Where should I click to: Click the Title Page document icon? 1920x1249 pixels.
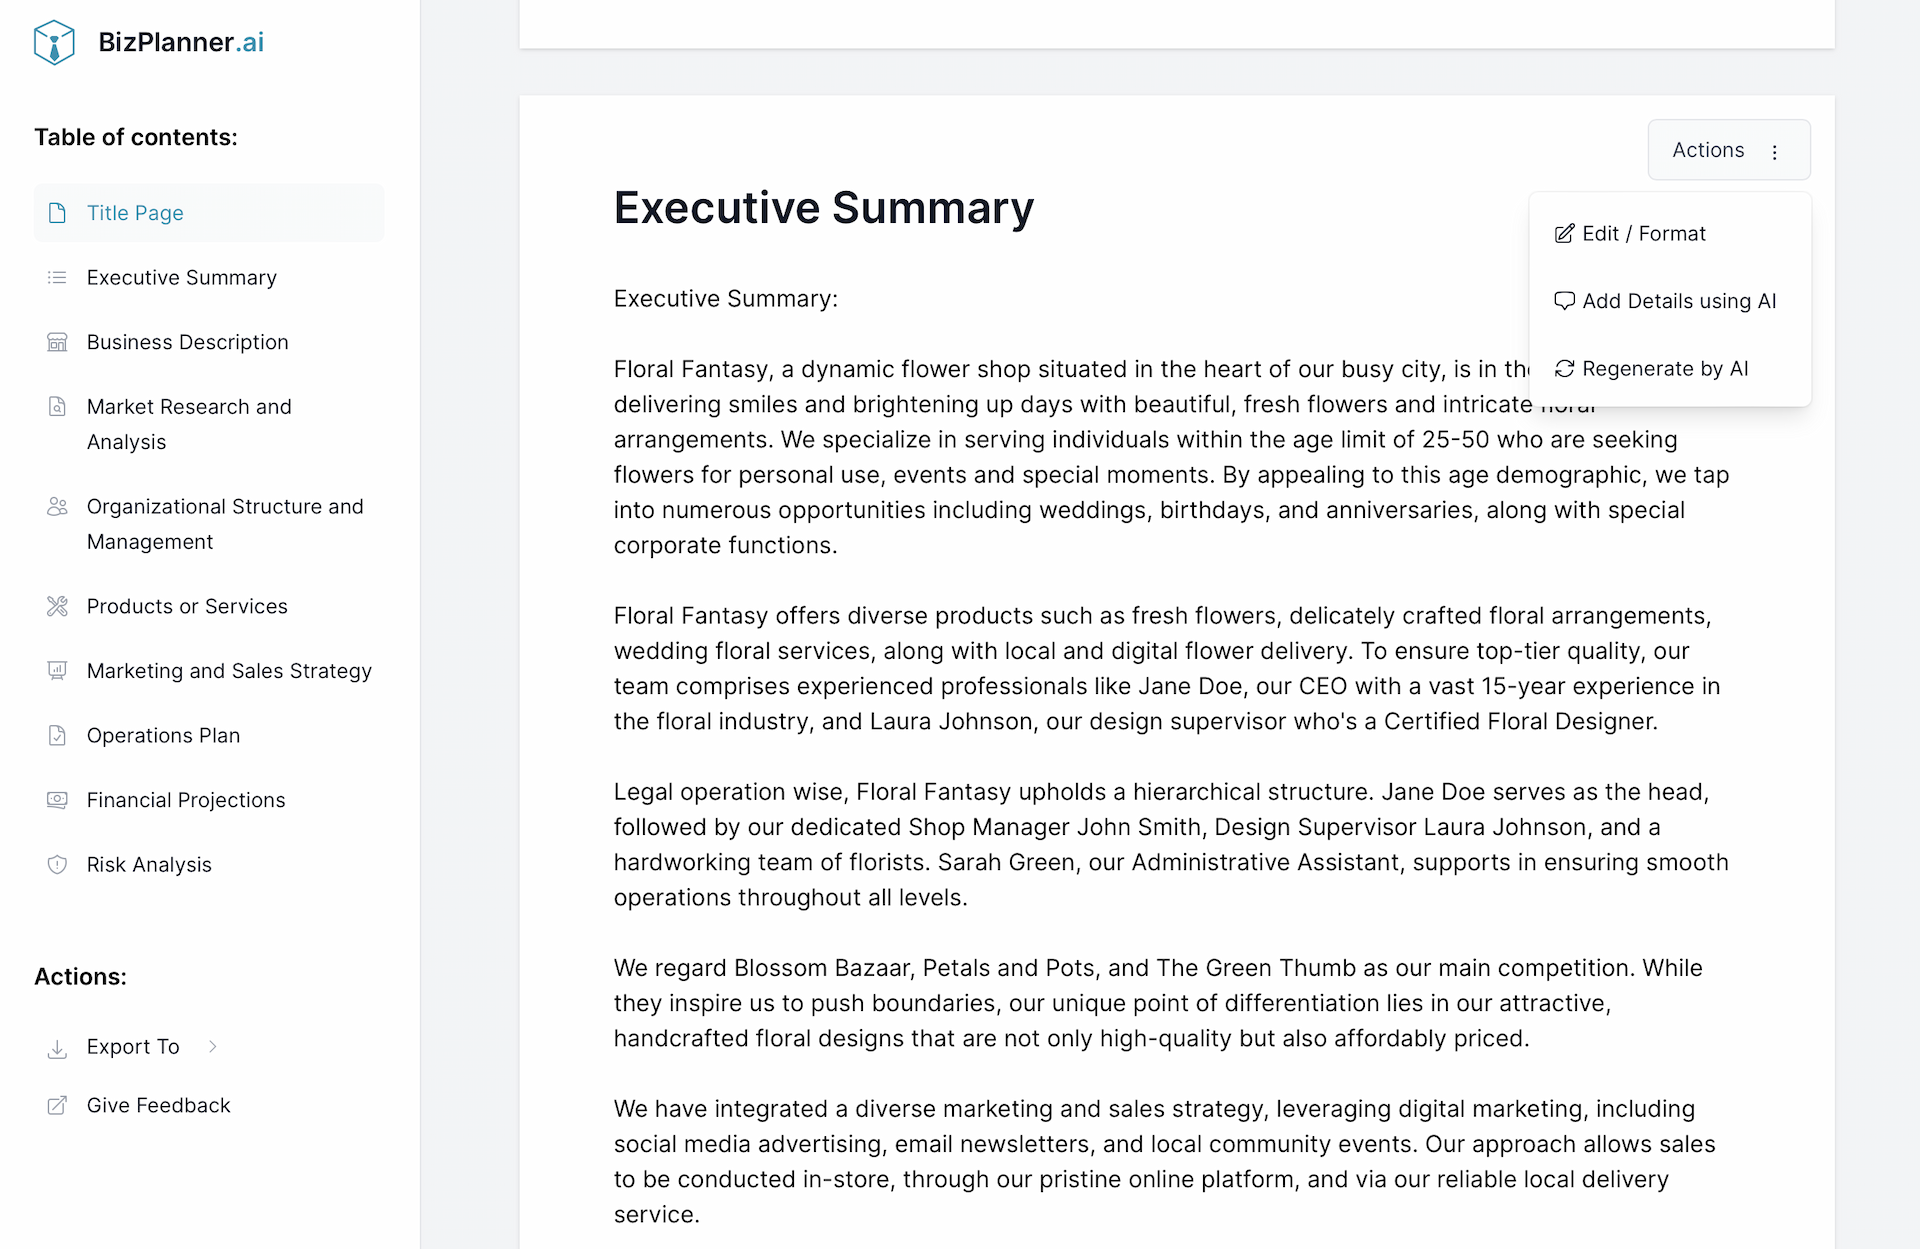58,213
